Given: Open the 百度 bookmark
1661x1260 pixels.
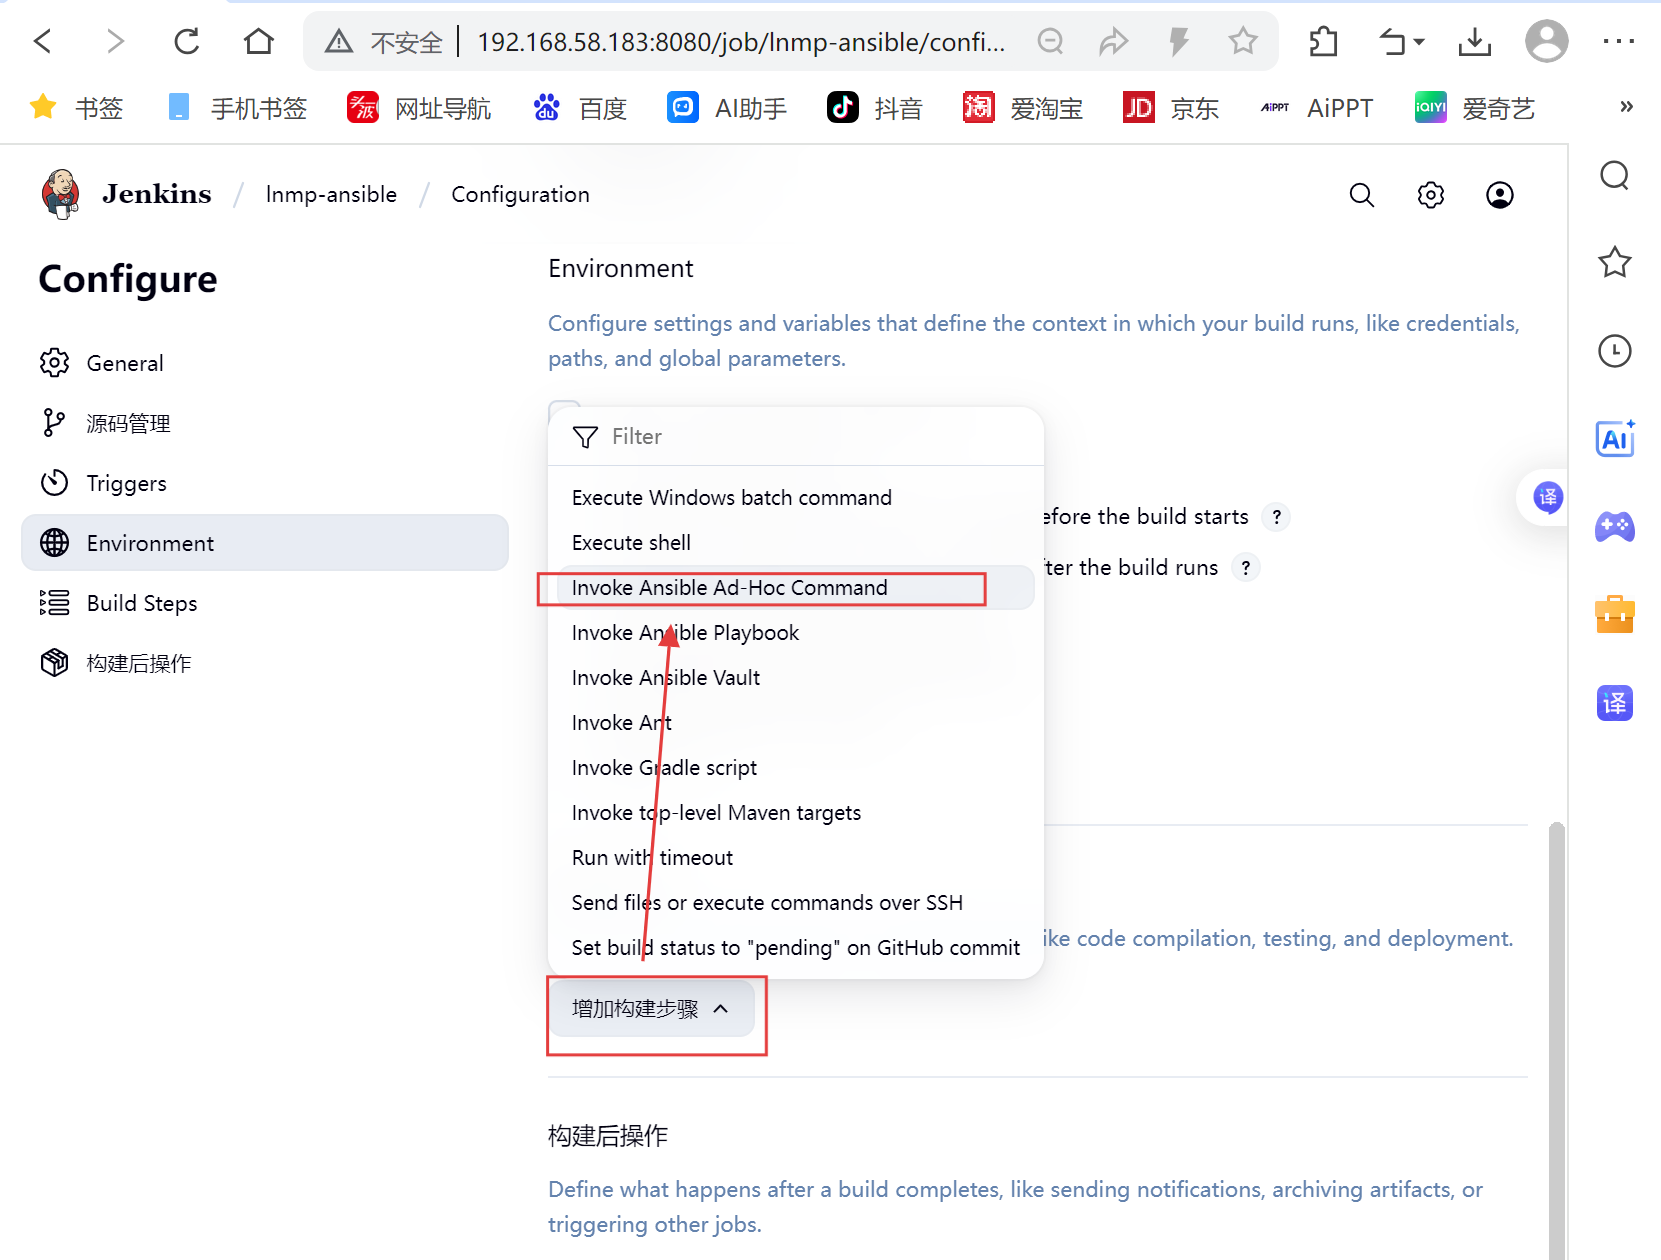Looking at the screenshot, I should 580,108.
